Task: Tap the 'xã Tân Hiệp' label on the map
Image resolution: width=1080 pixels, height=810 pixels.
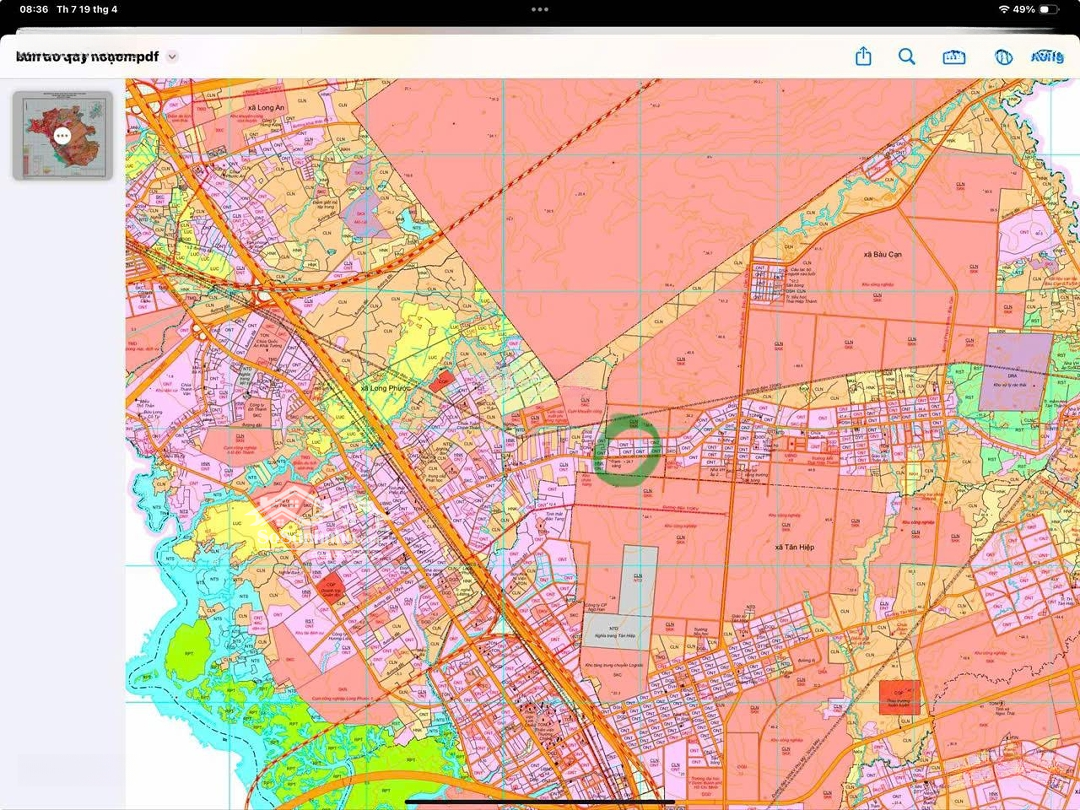Action: click(x=792, y=547)
